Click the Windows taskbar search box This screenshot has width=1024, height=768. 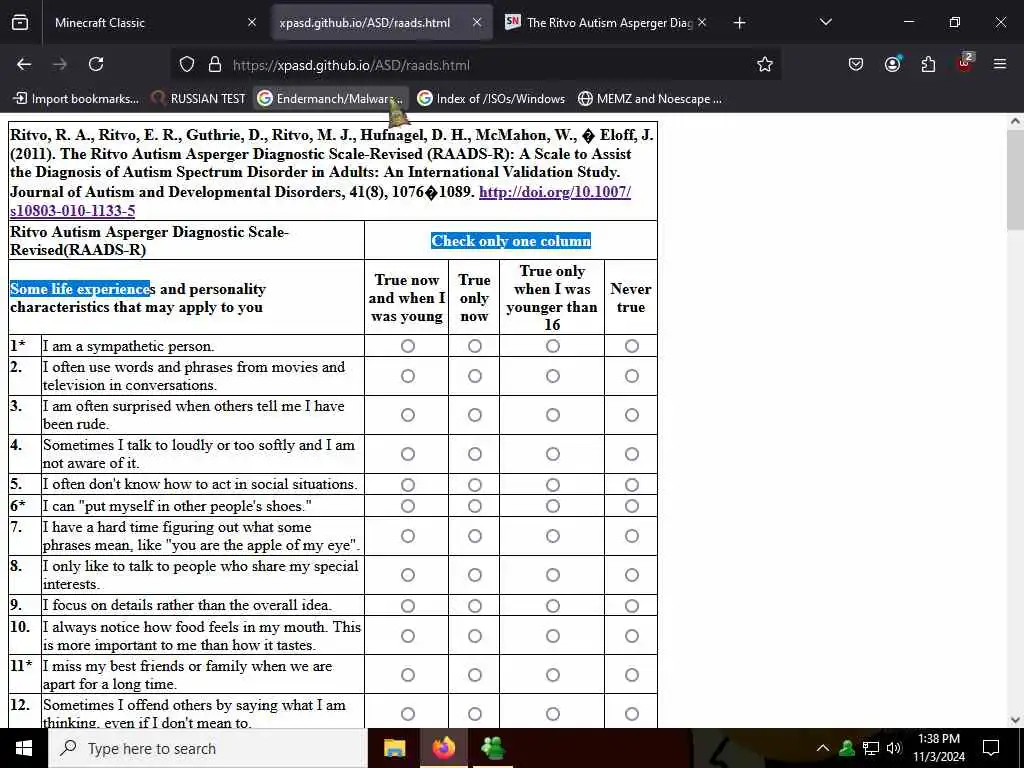coord(208,748)
